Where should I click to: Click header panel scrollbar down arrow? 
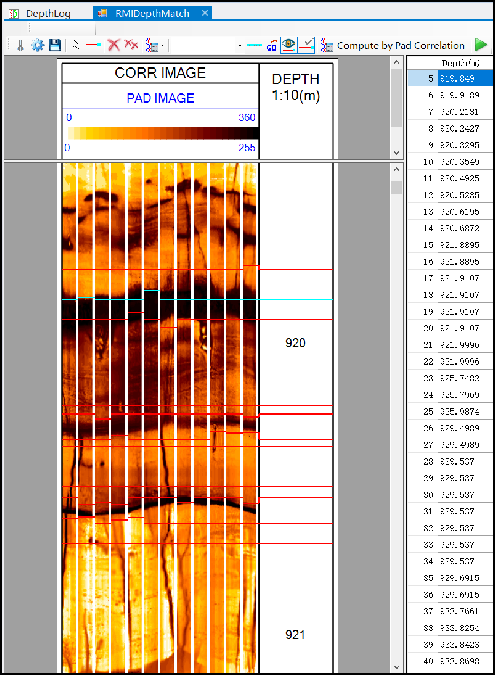click(396, 153)
